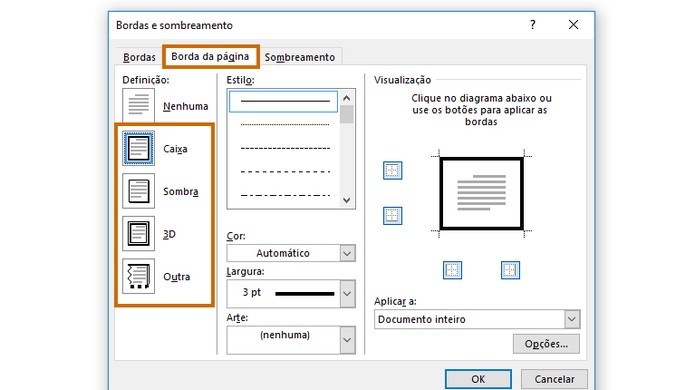
Task: Close the Bordas e sombreamento dialog
Action: 573,25
